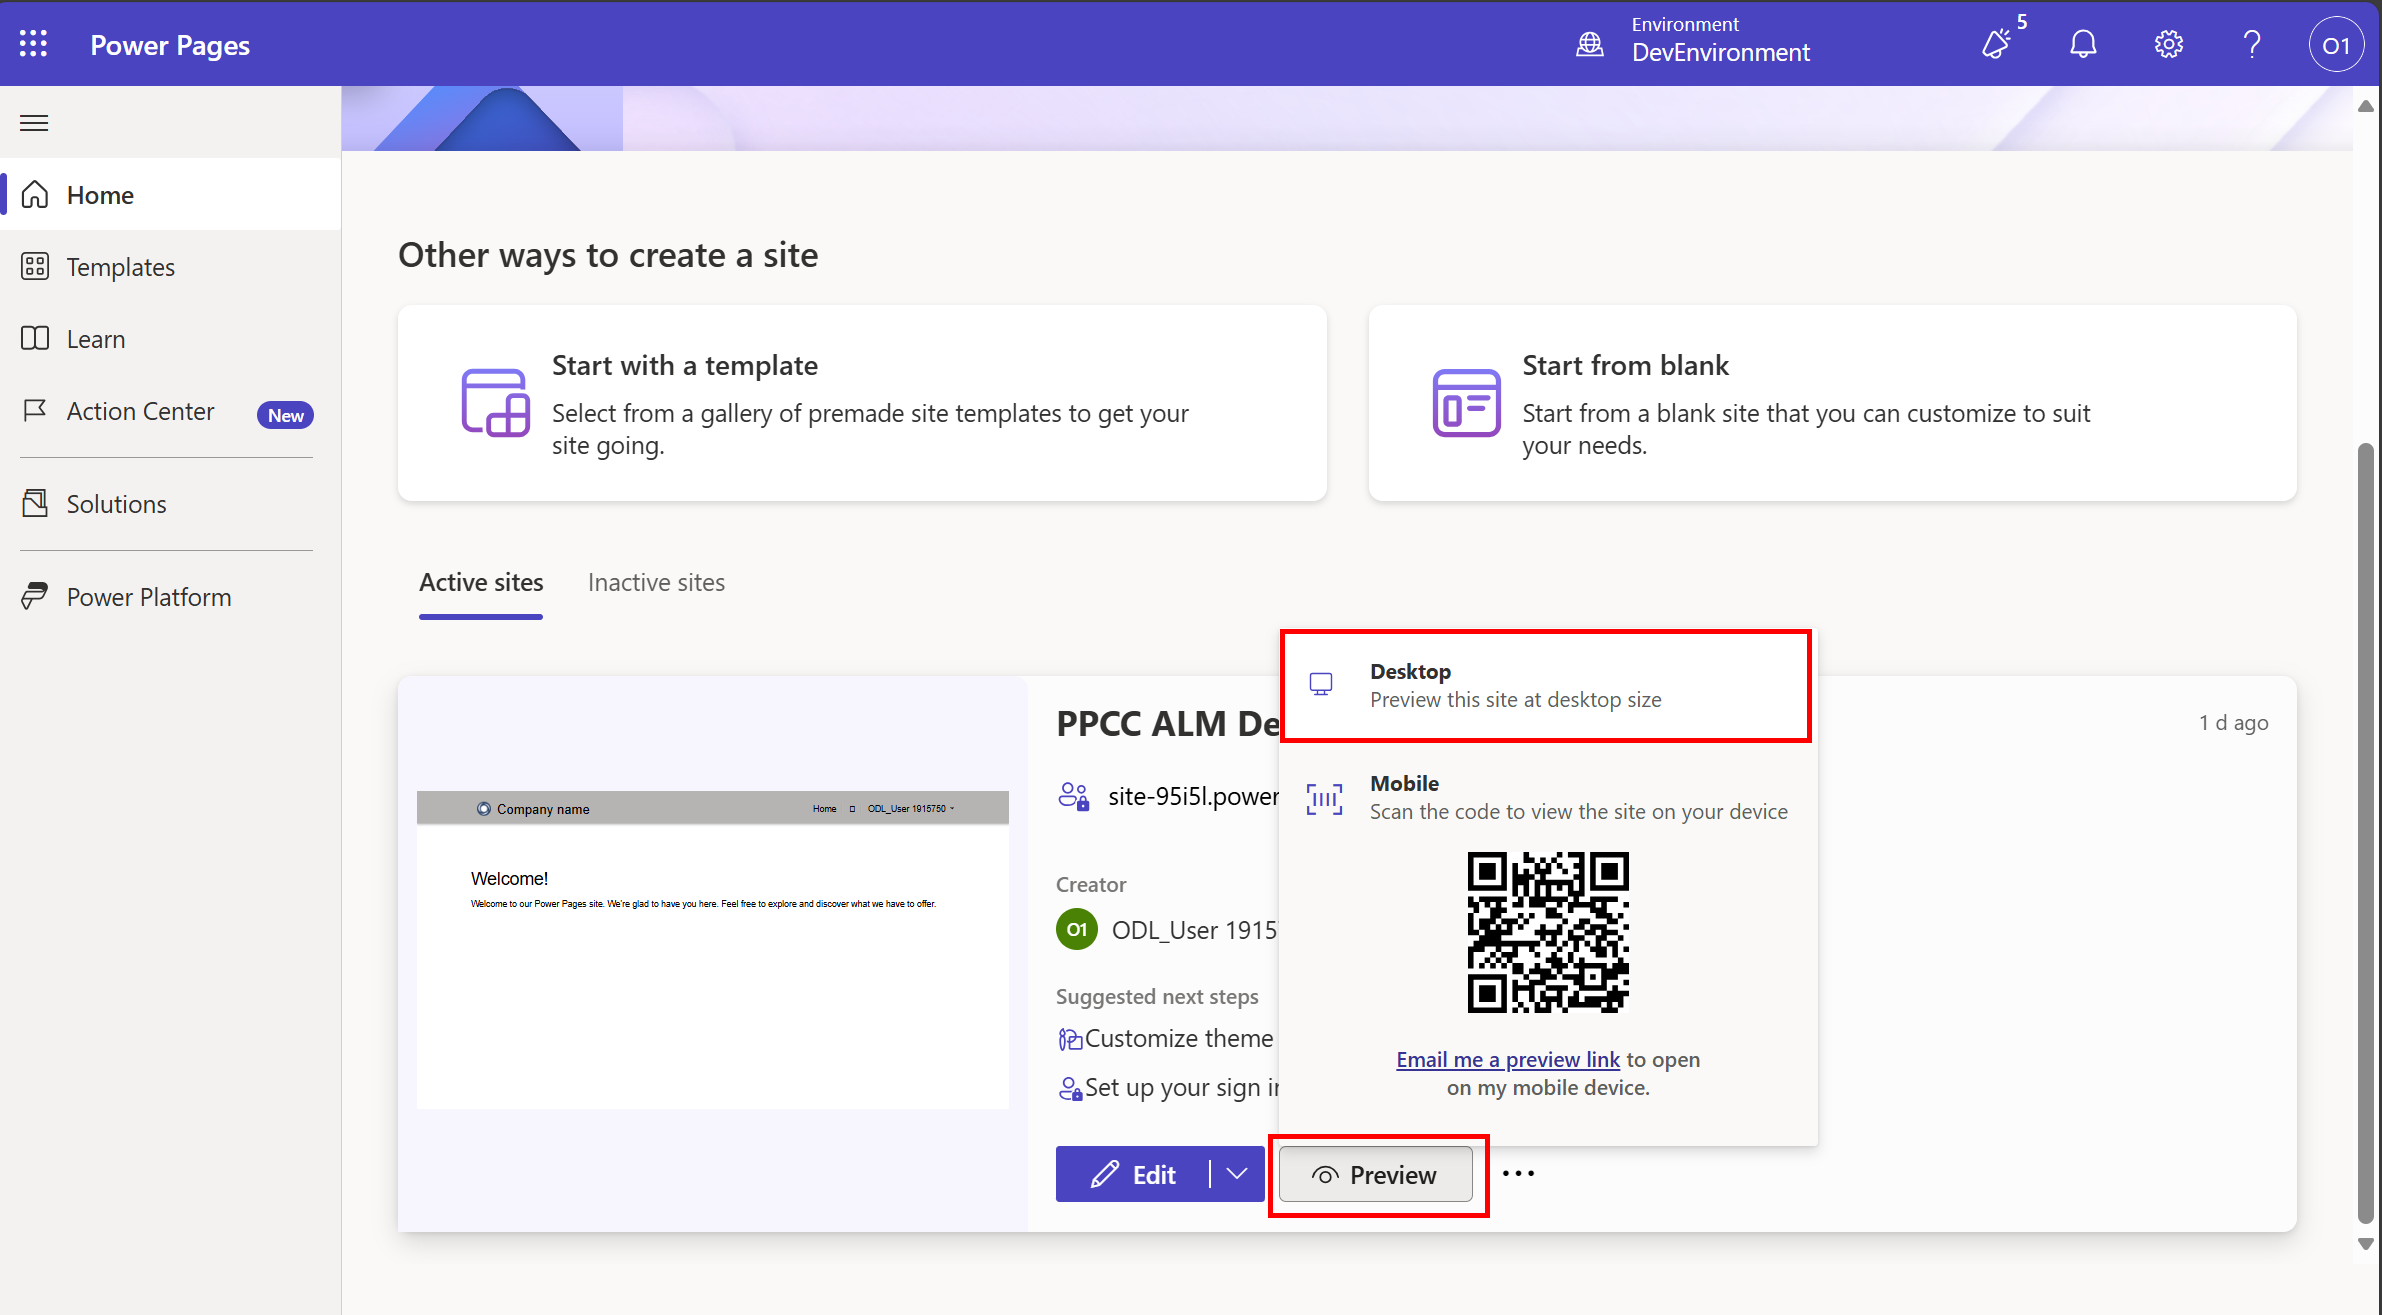Open the what's new megaphone icon

pos(1997,44)
